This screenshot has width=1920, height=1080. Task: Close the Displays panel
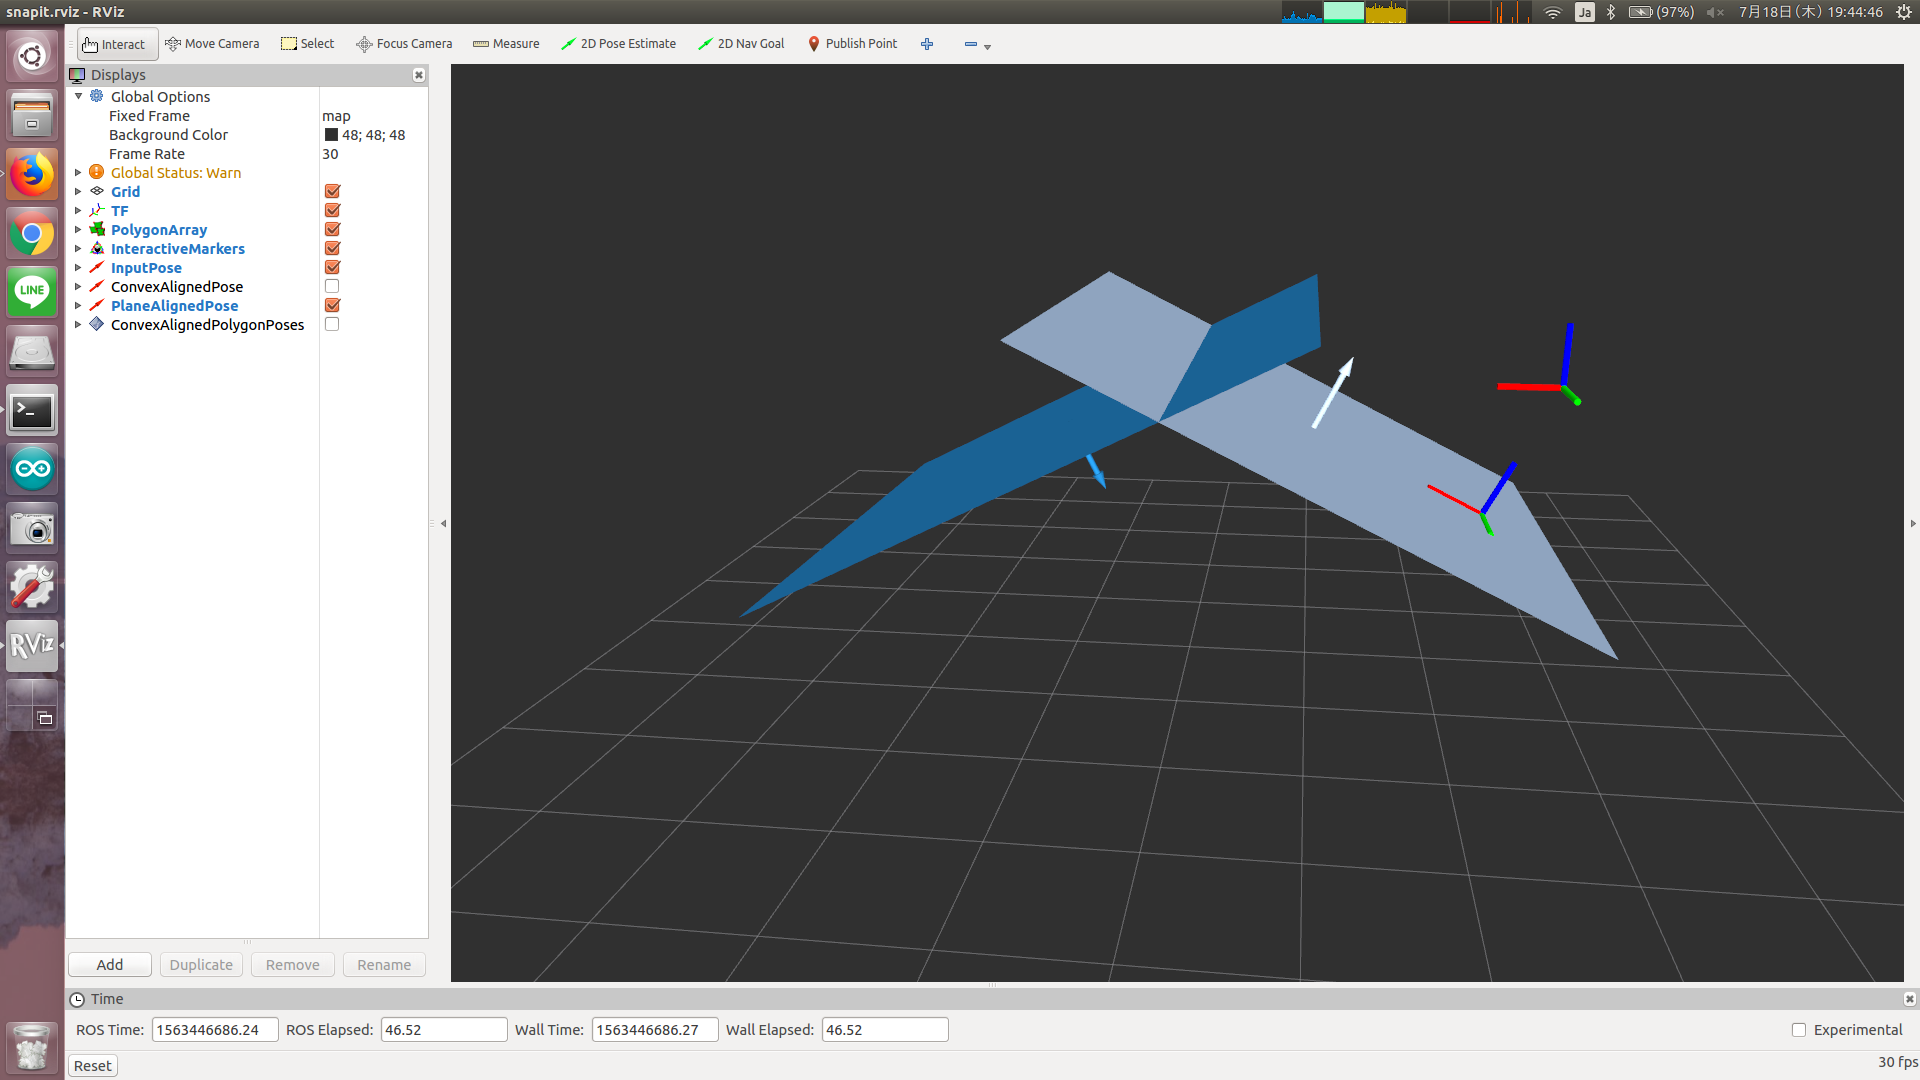[x=419, y=75]
